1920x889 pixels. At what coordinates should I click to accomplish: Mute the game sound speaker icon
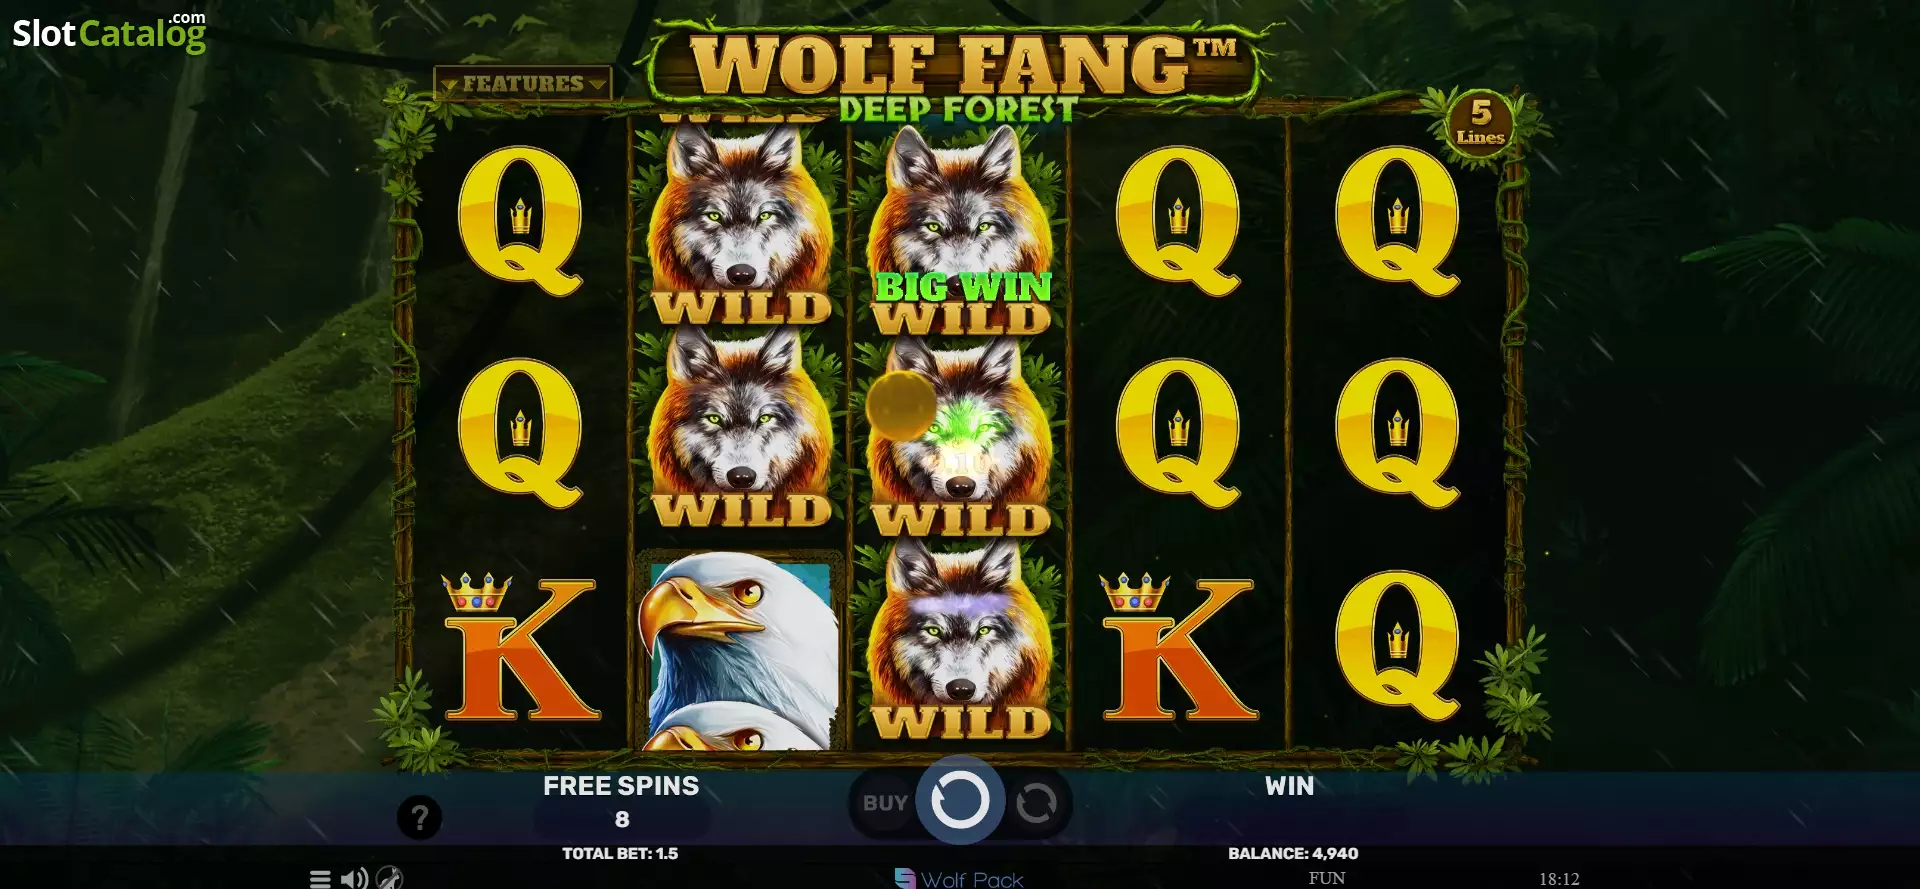354,879
